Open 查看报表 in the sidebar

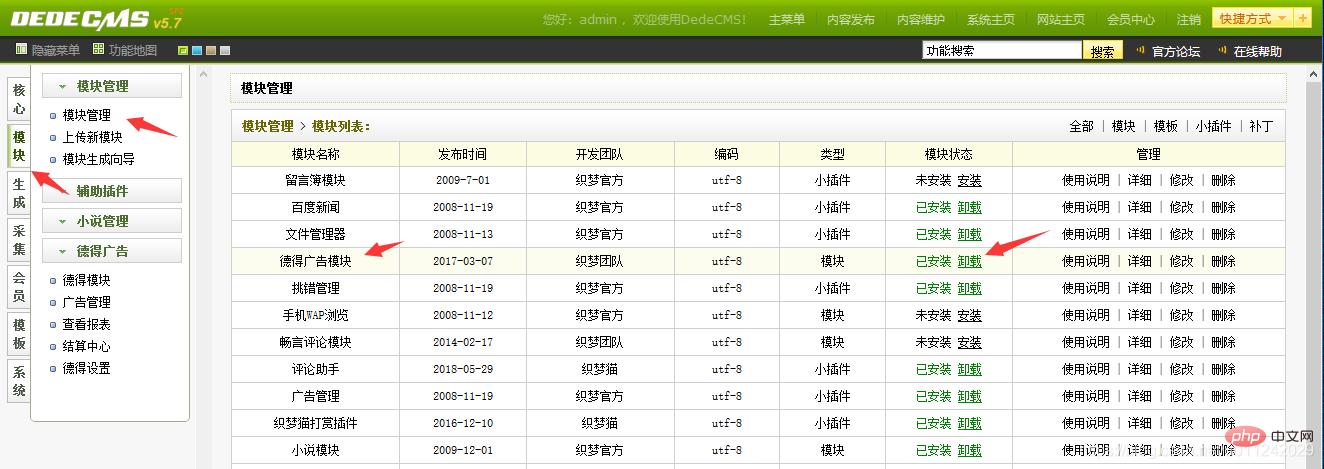[x=87, y=324]
